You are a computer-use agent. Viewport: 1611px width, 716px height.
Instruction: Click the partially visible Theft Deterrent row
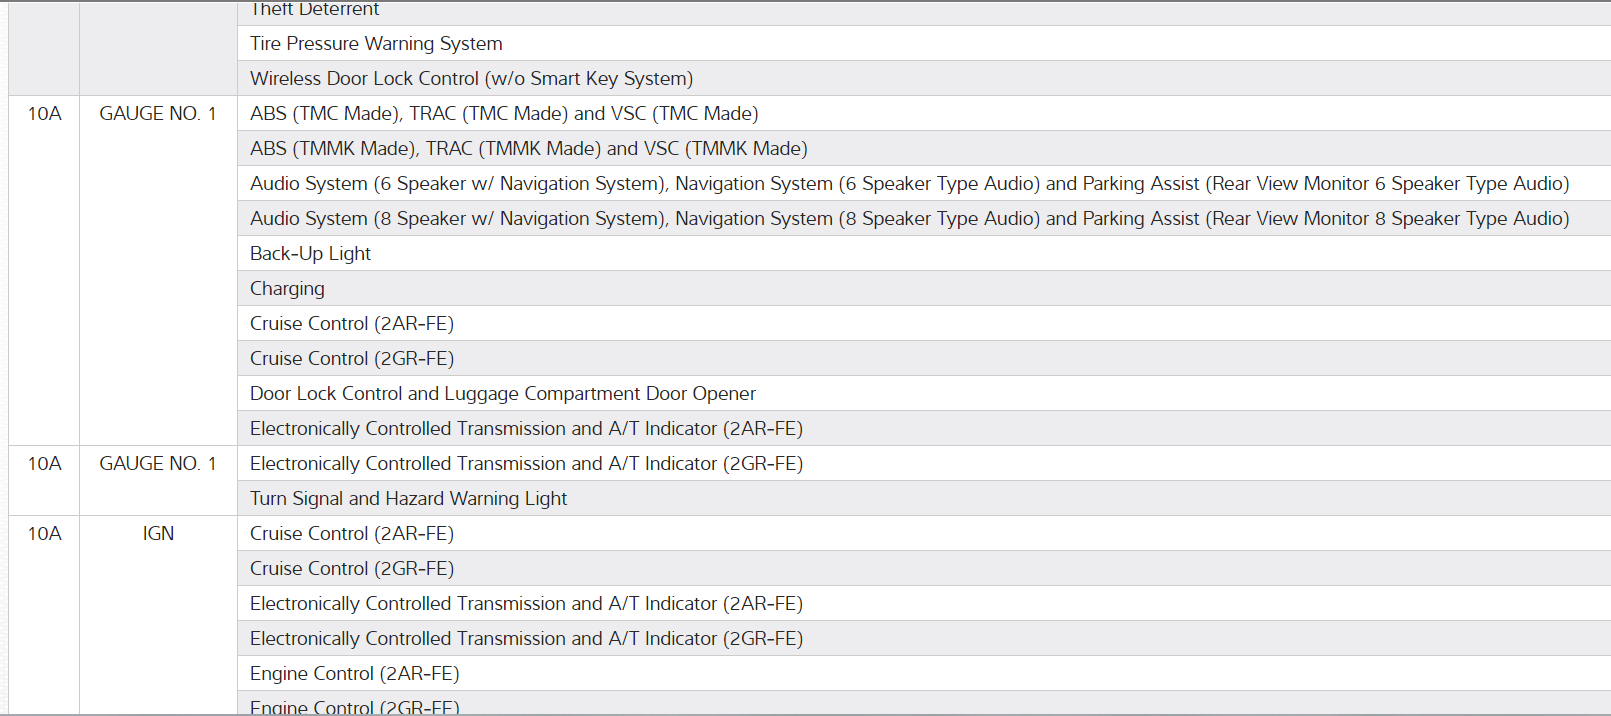coord(314,10)
